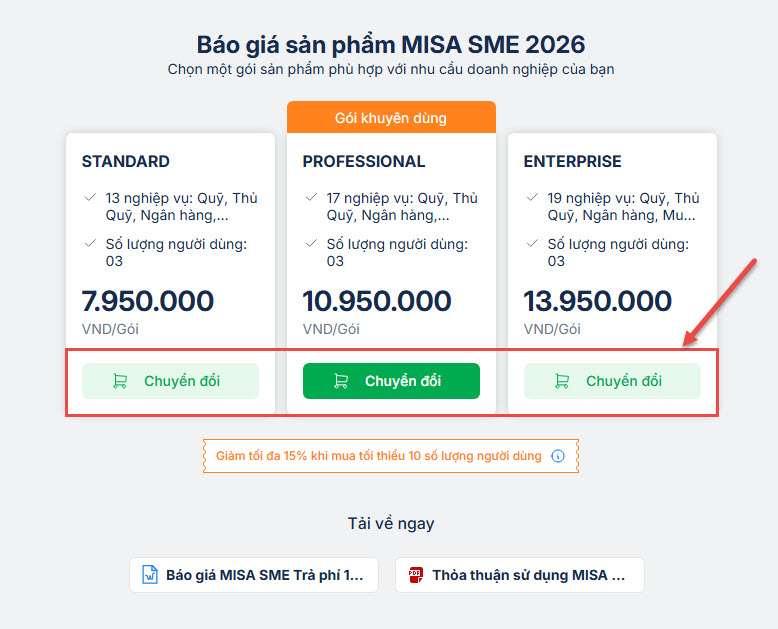778x629 pixels.
Task: Select the Gói khuyên dùng orange label
Action: 391,118
